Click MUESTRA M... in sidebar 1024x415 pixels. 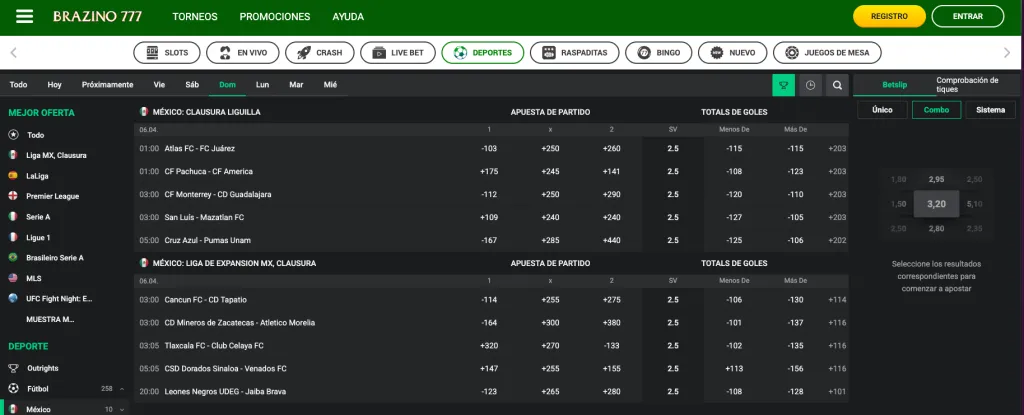click(50, 320)
